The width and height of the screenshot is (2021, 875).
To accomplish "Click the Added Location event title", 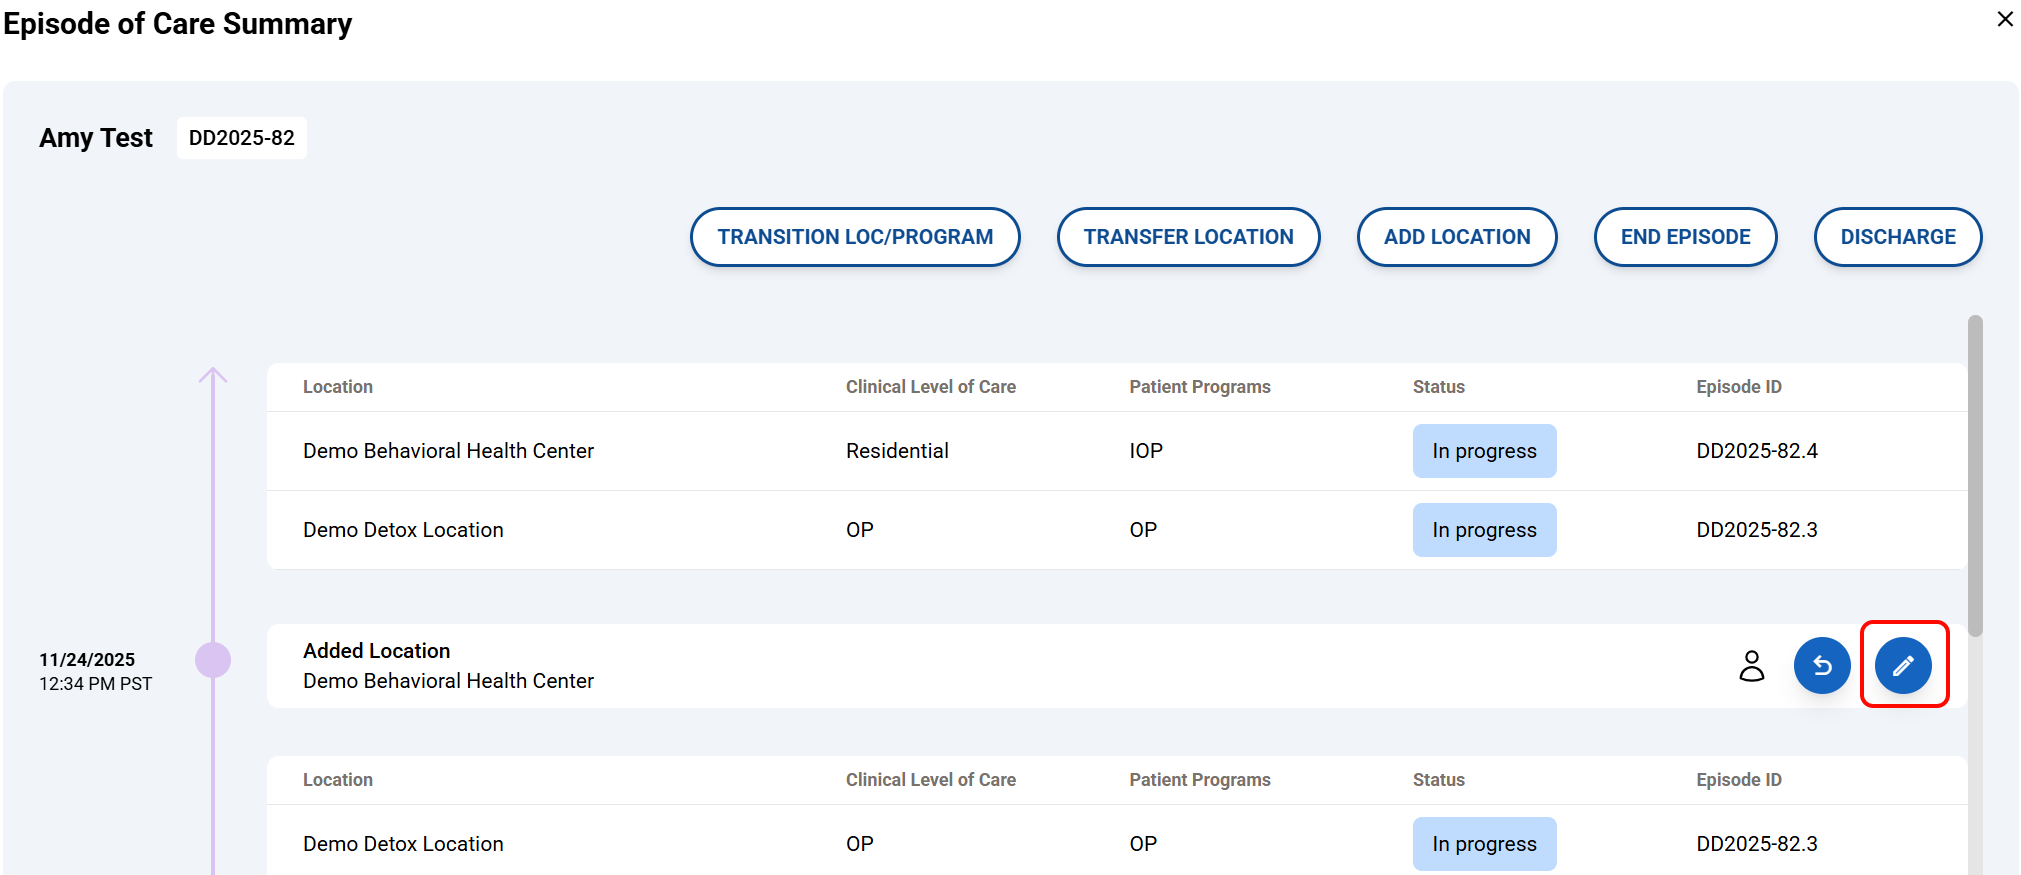I will (x=376, y=651).
